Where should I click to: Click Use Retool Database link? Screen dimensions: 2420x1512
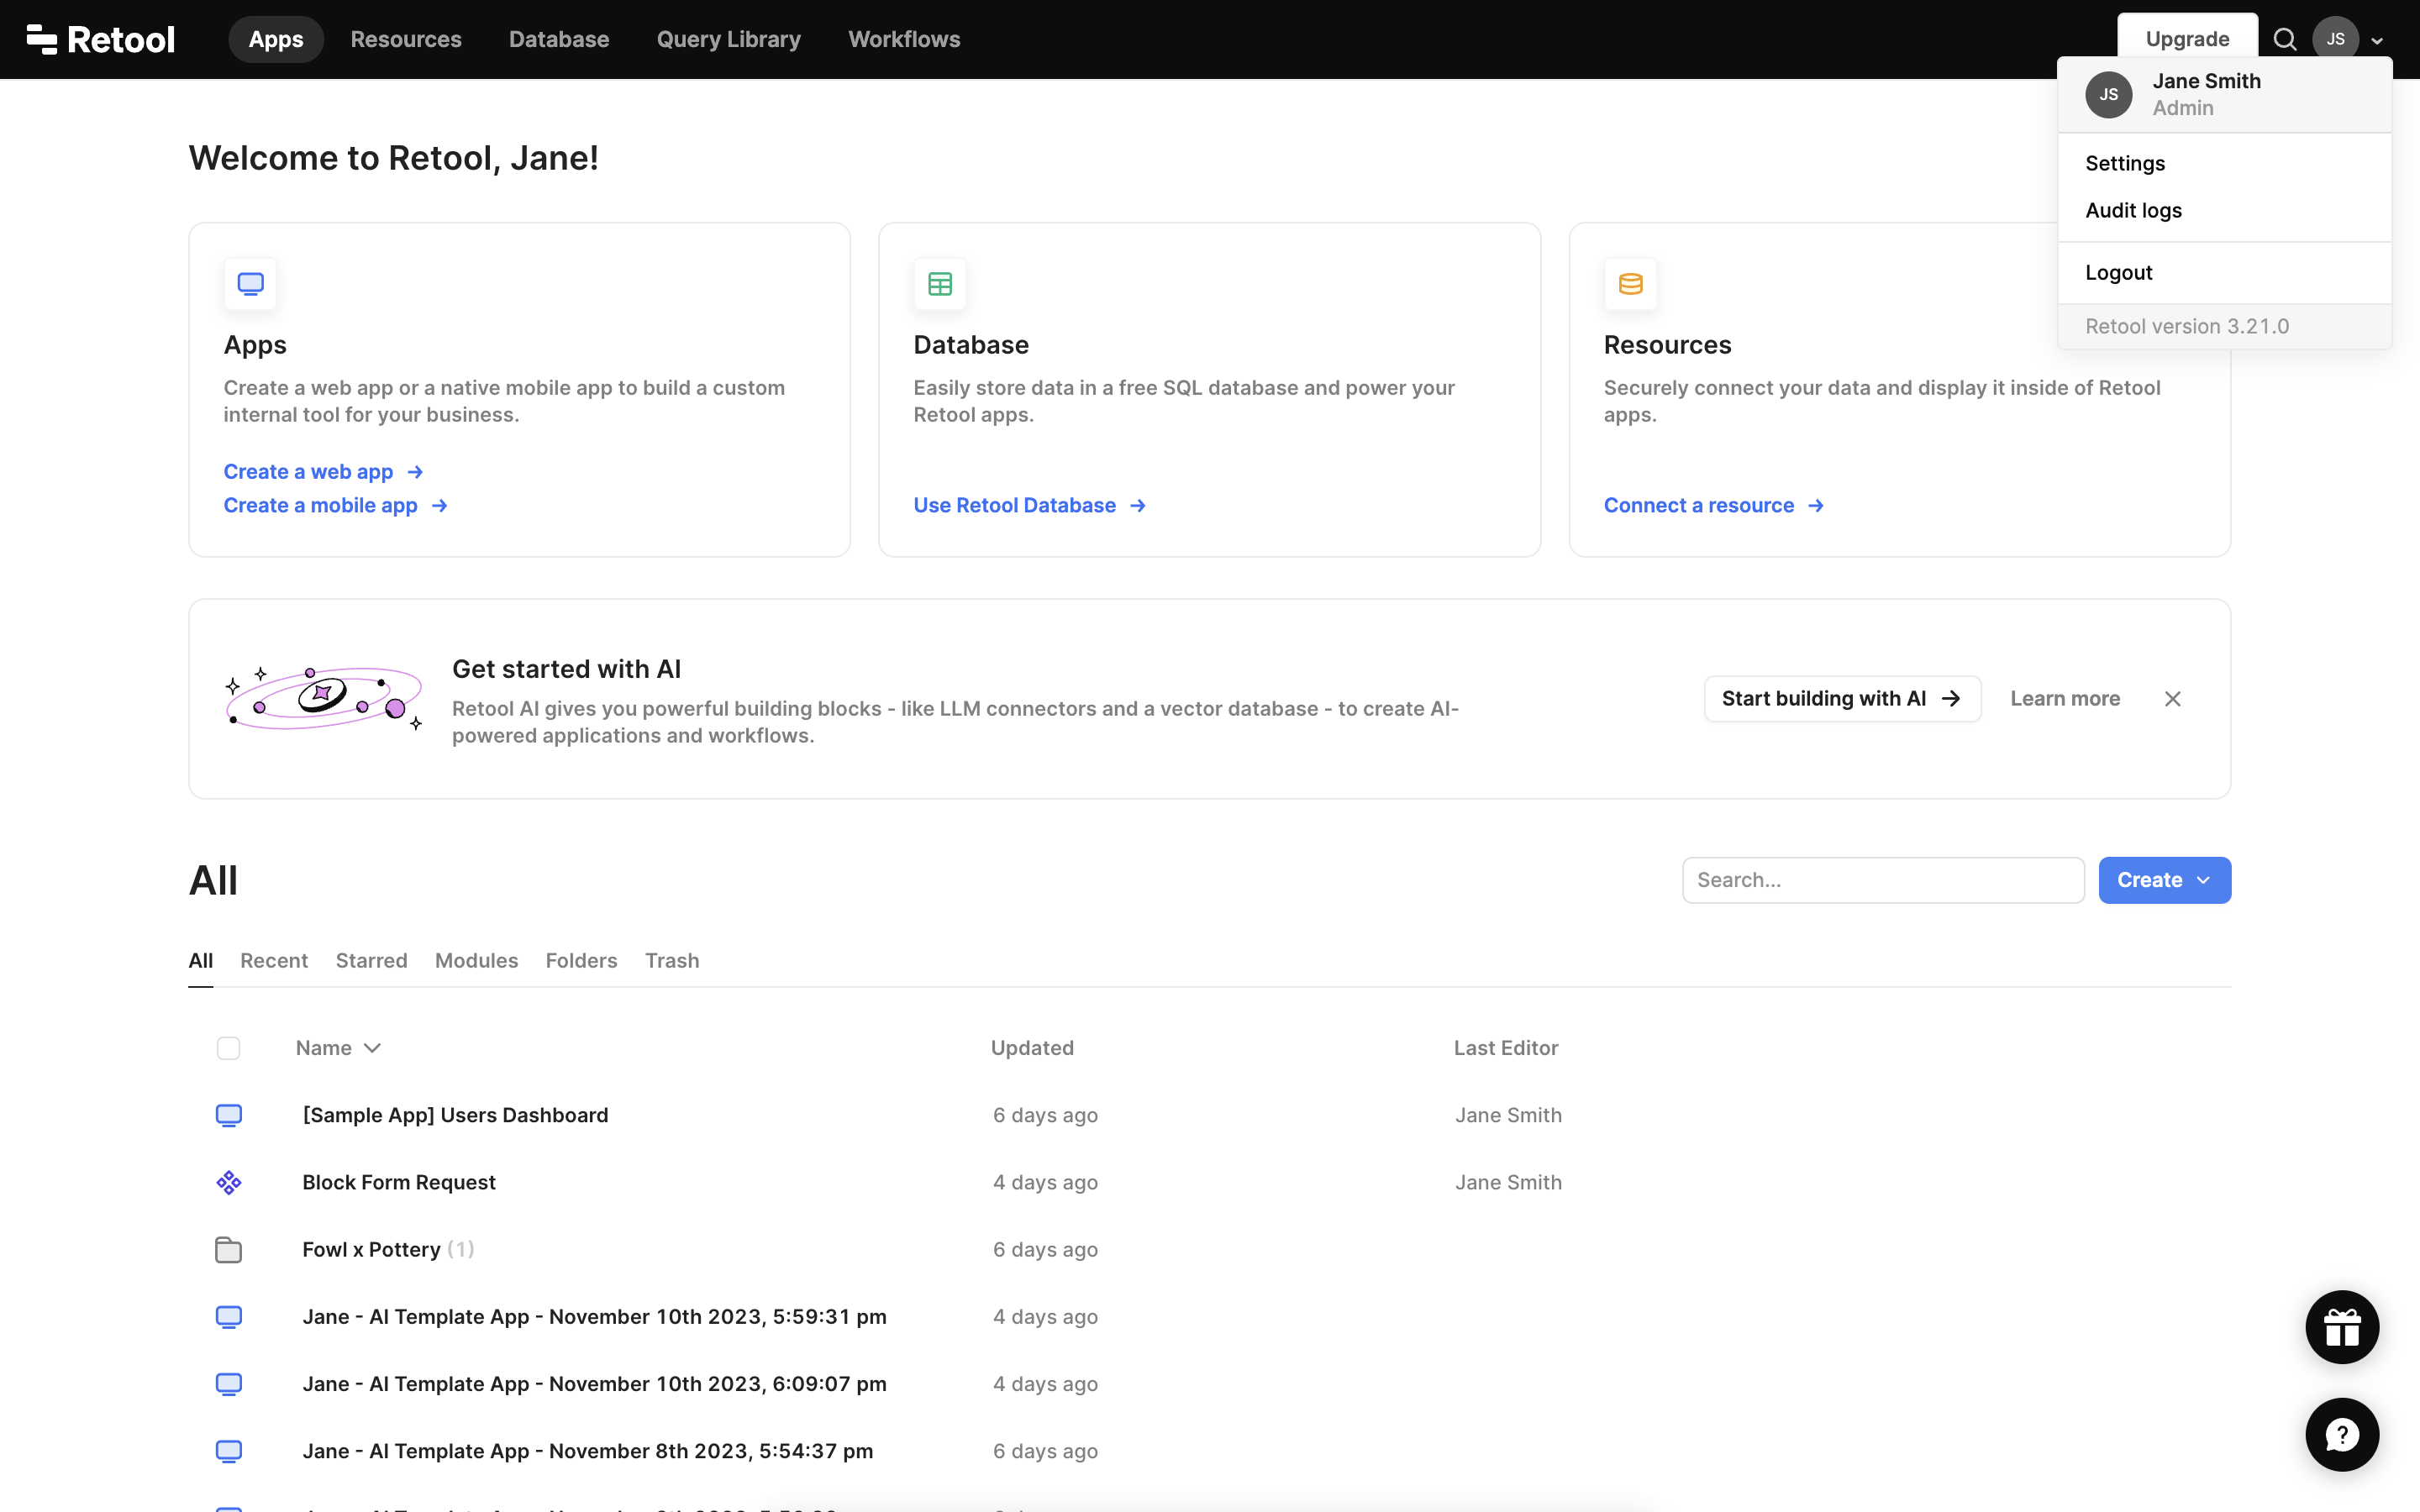coord(1029,505)
